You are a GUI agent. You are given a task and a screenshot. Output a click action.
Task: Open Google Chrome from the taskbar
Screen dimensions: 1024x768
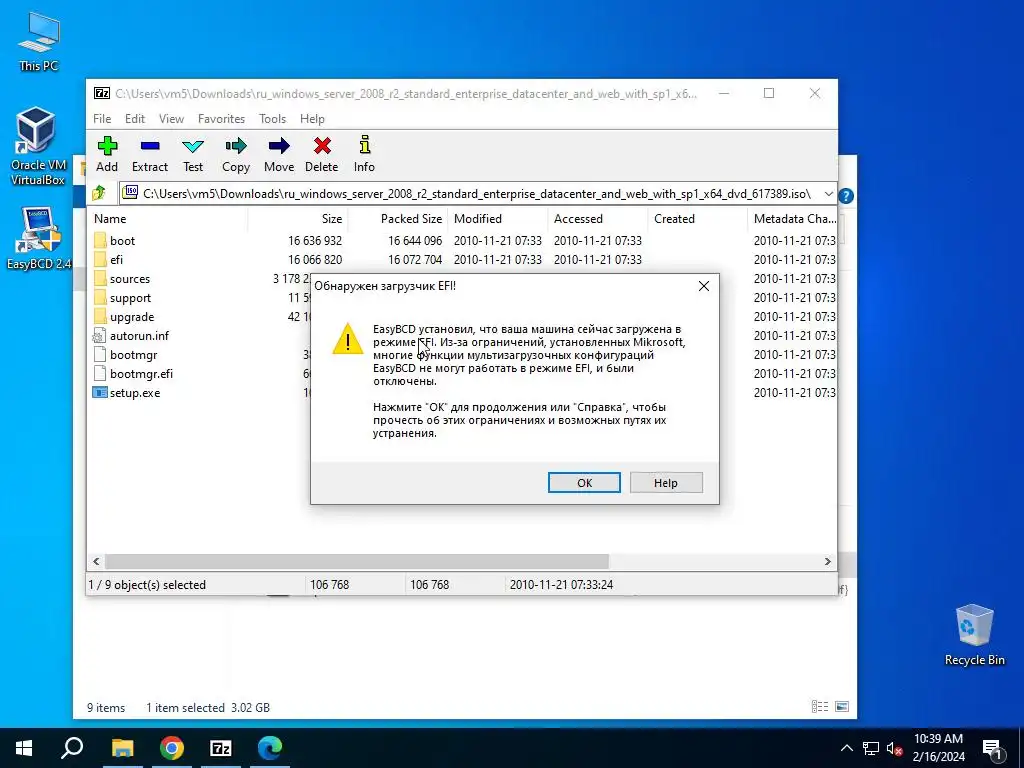(x=172, y=748)
